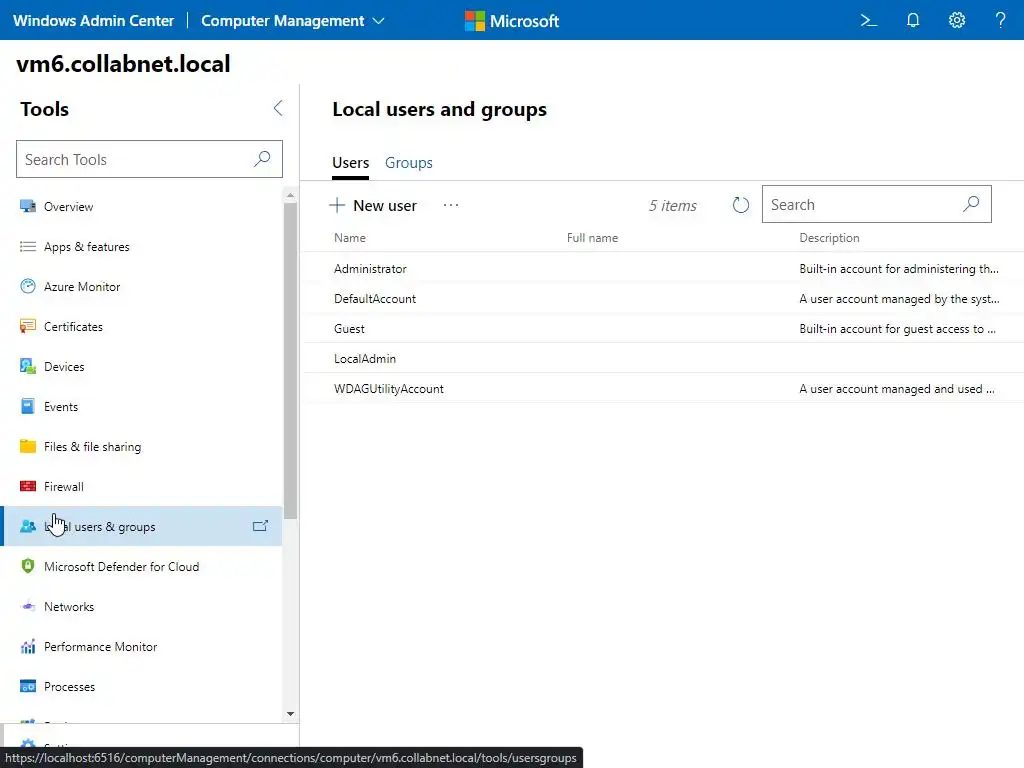Viewport: 1024px width, 768px height.
Task: Click the New user button
Action: click(x=374, y=205)
